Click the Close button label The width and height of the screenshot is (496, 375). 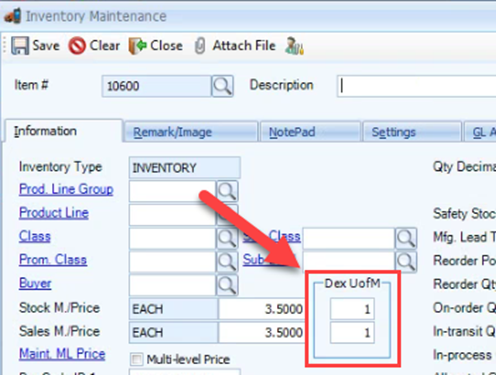(x=166, y=46)
